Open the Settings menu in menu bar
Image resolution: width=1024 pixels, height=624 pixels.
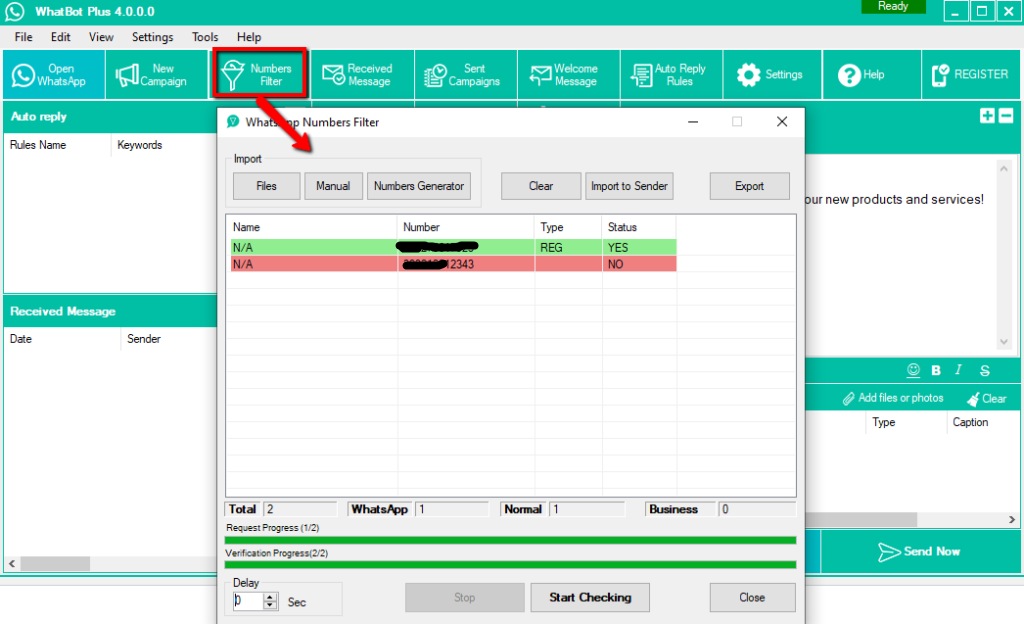152,37
